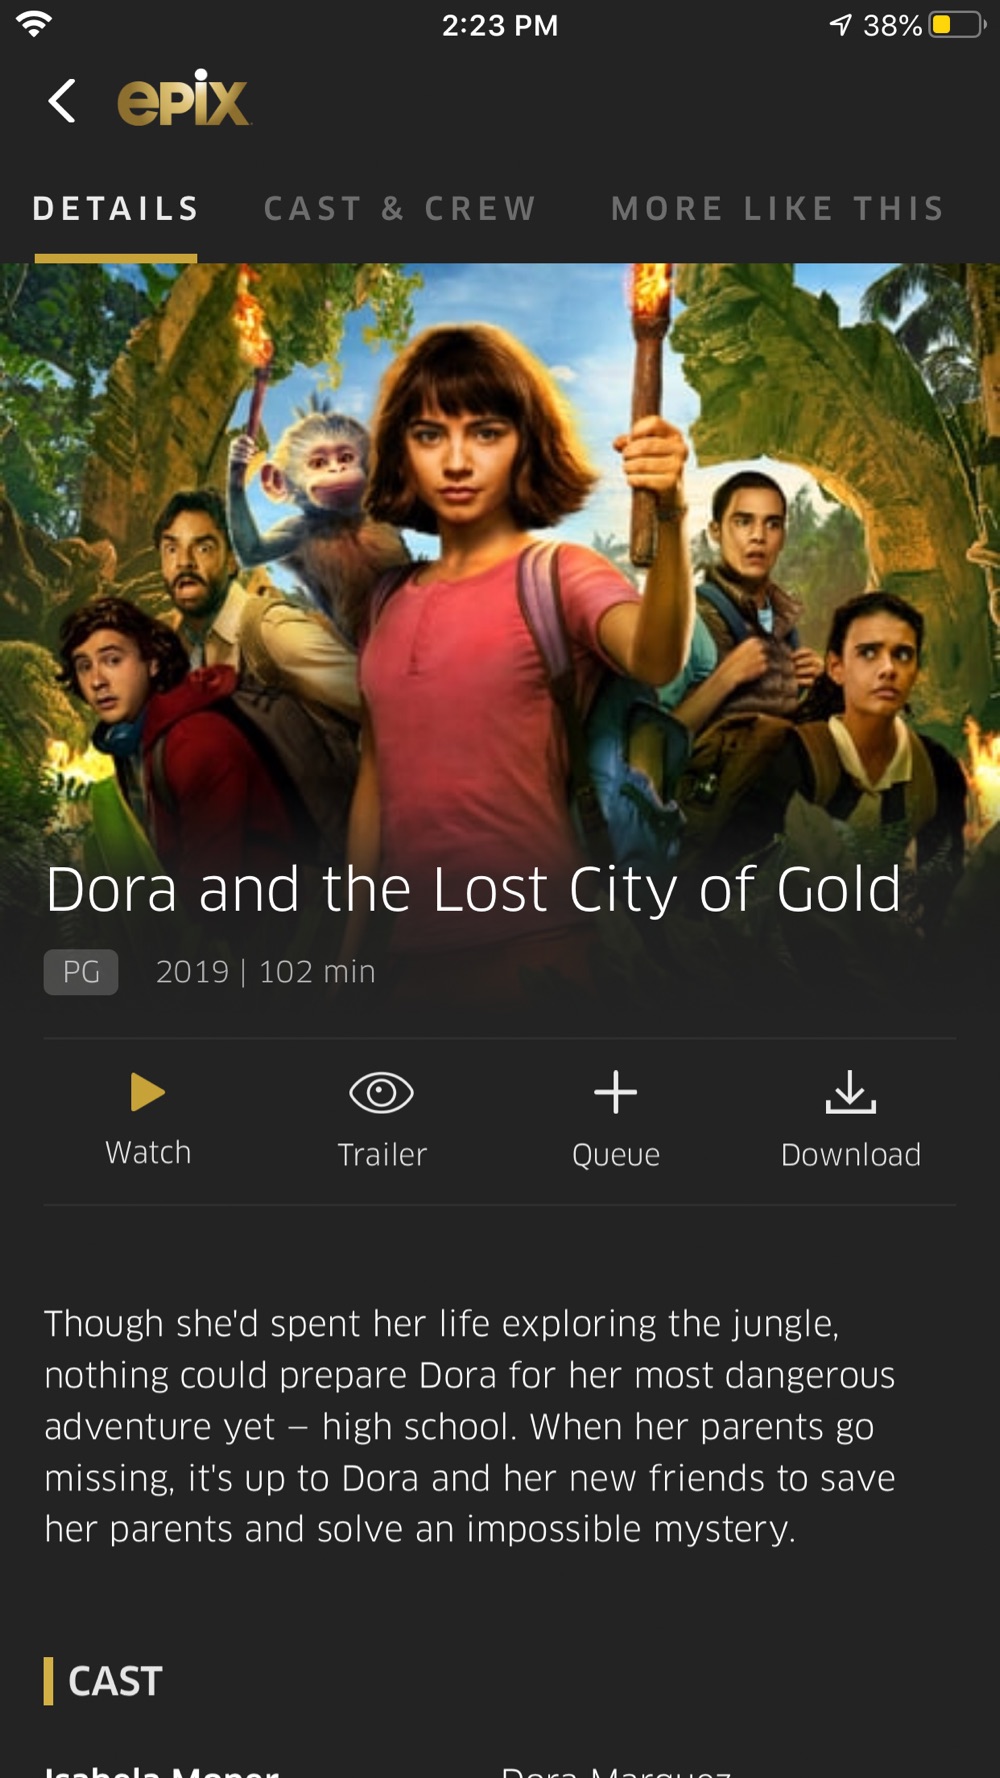Tap the Trailer eye icon

point(381,1092)
